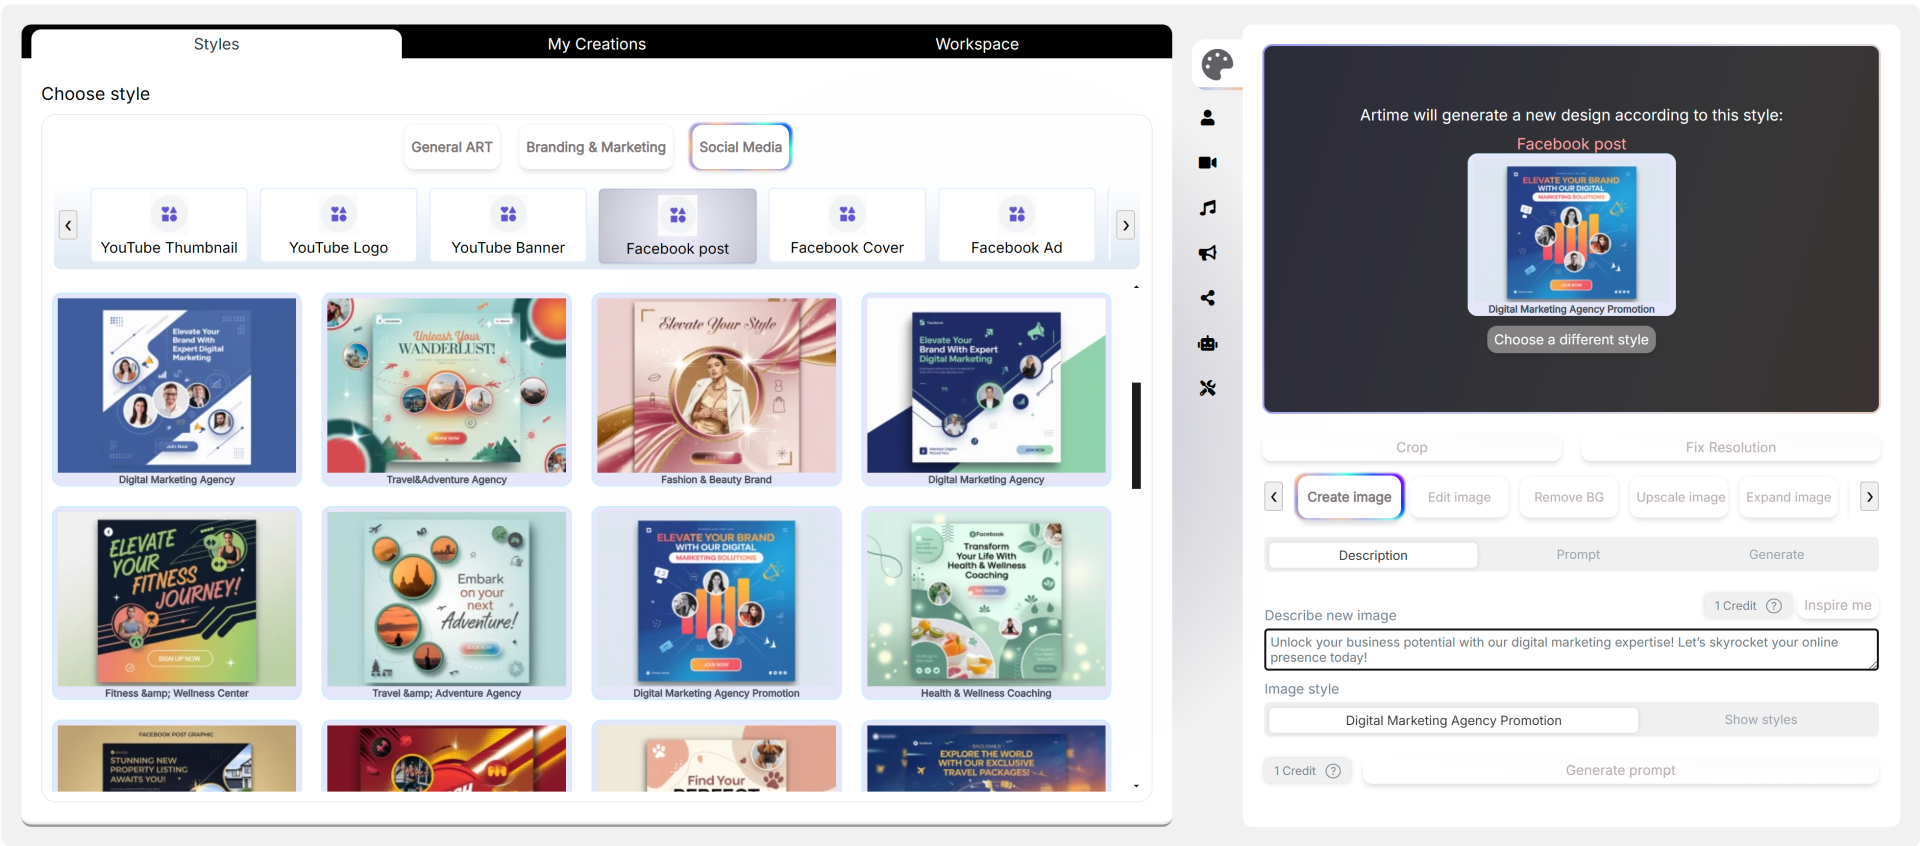Open the tools wrench sidebar icon
Screen dimensions: 1920x846
(1208, 388)
